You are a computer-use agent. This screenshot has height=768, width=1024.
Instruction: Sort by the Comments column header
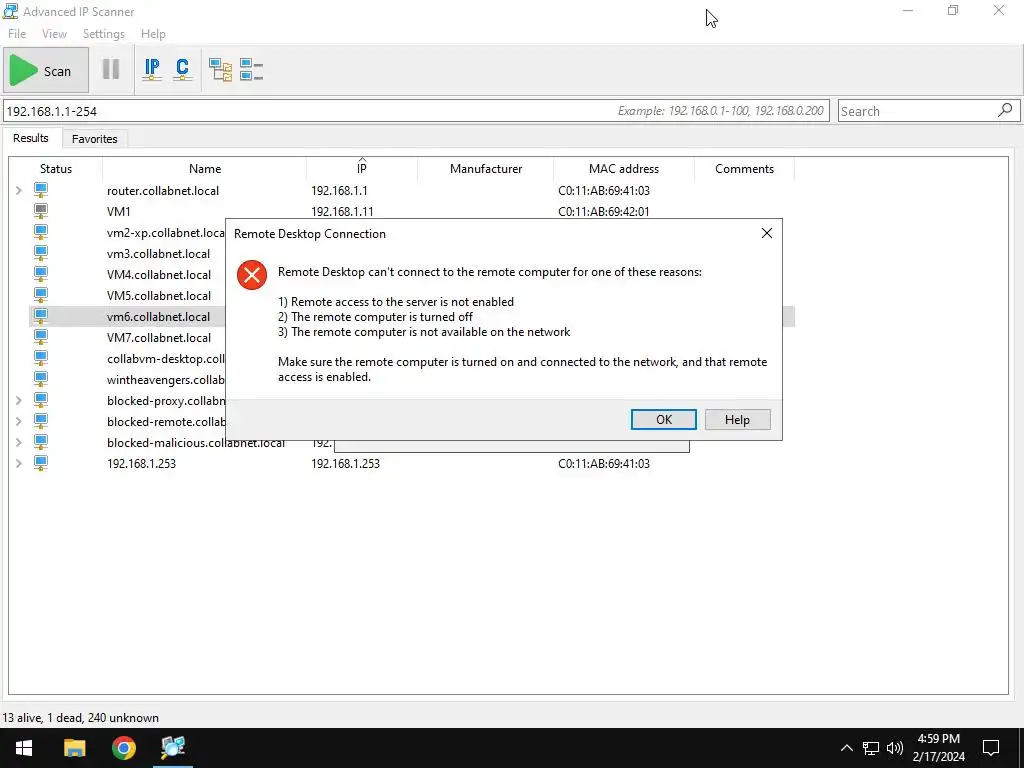coord(744,168)
